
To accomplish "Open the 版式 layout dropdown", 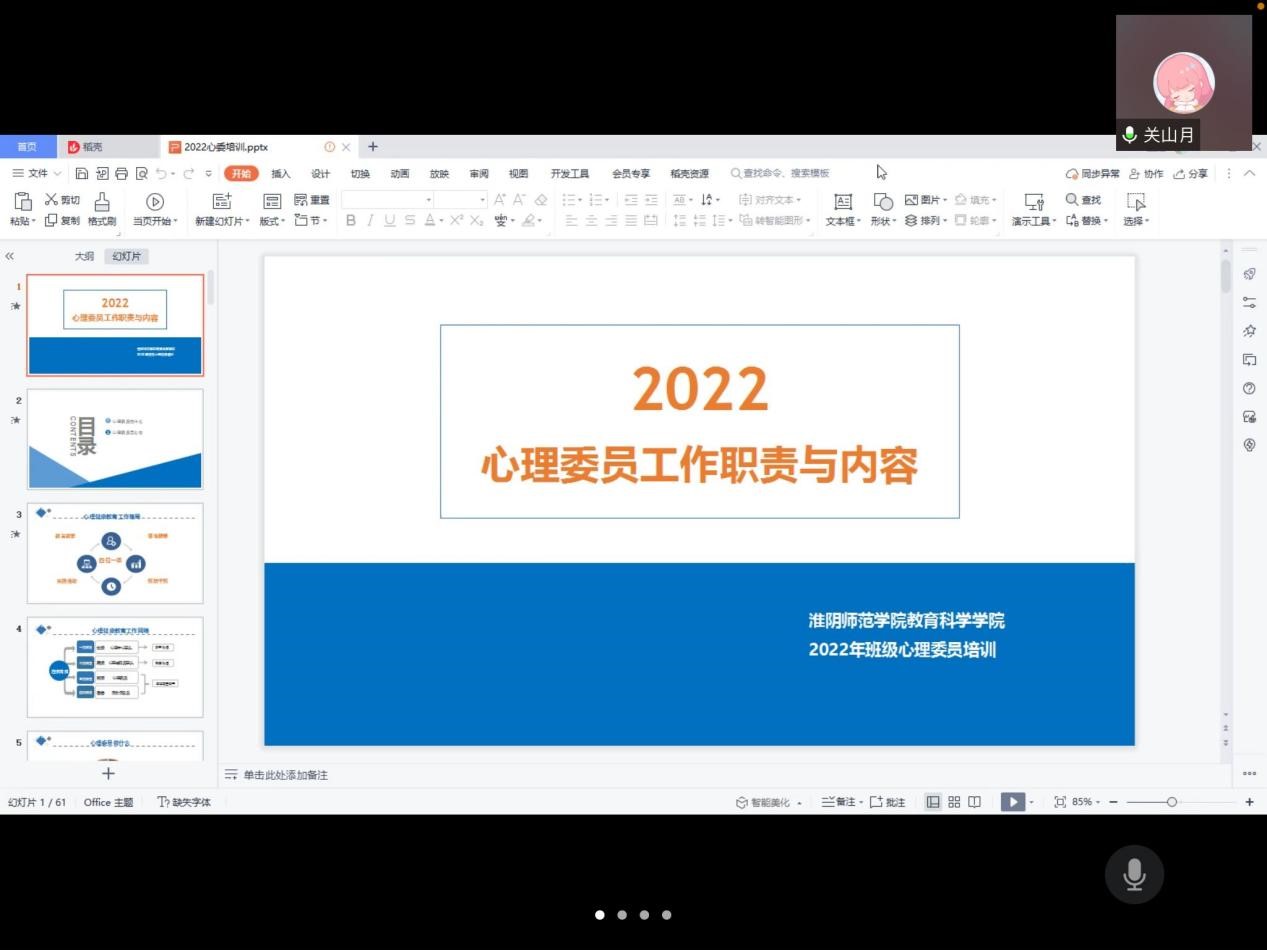I will click(272, 221).
